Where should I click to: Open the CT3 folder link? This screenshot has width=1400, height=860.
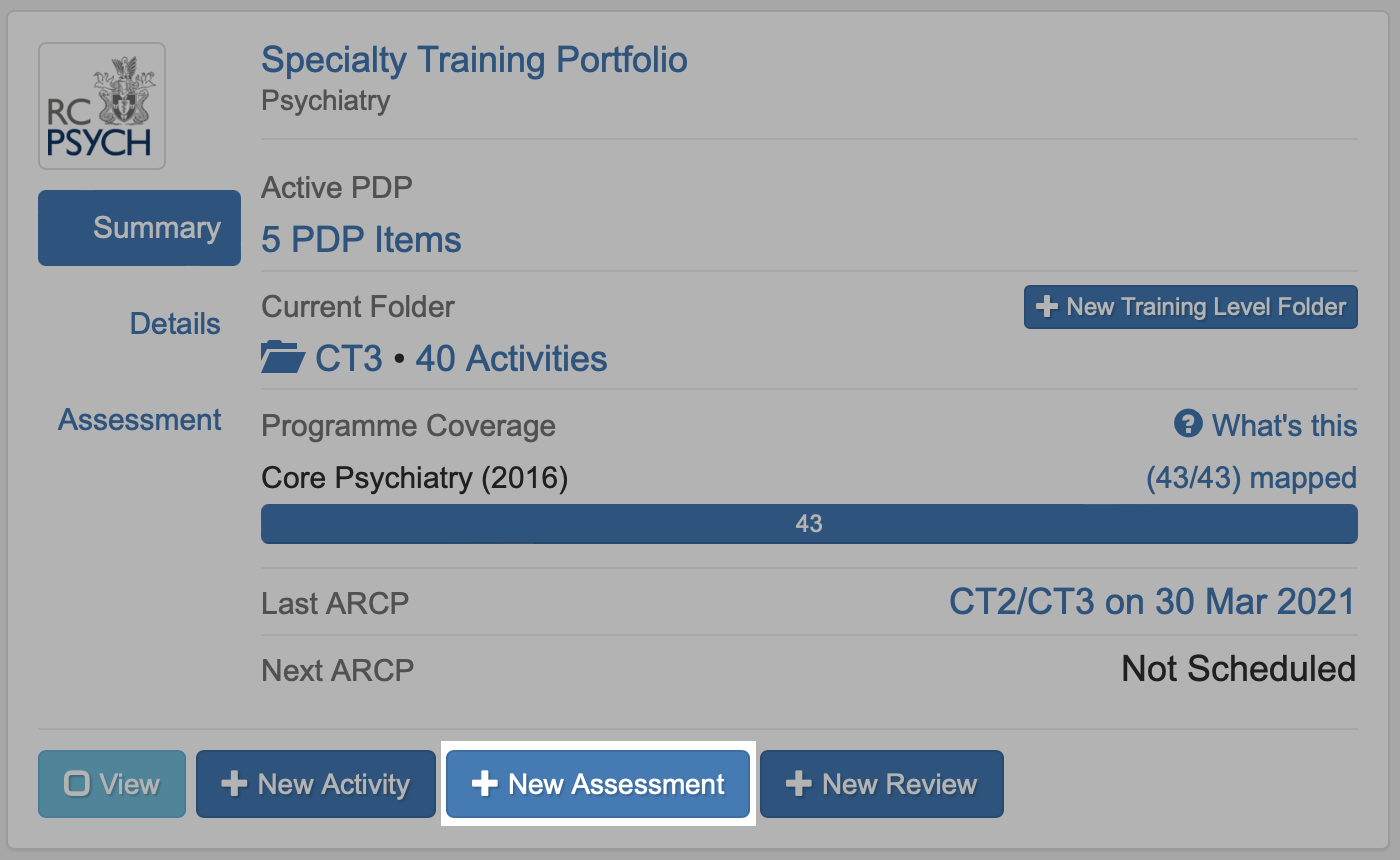point(349,358)
